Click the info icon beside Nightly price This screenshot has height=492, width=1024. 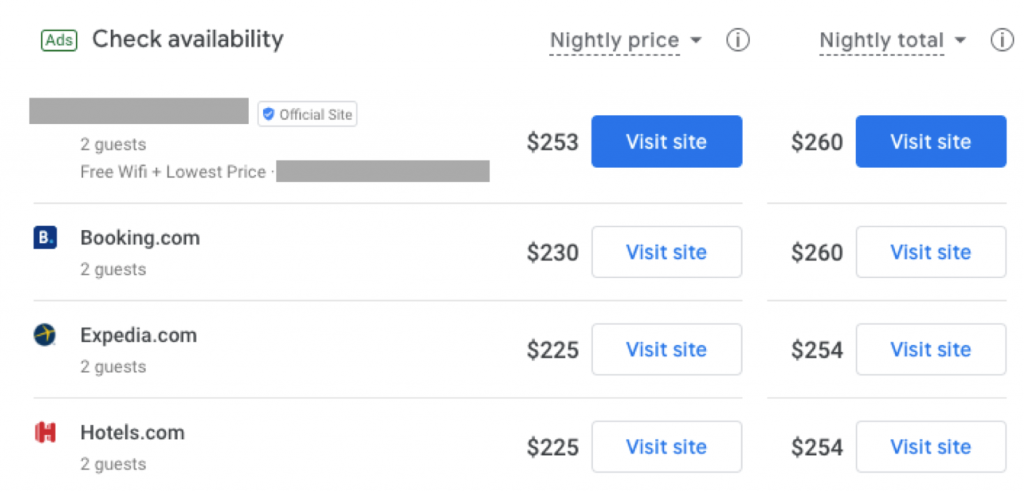coord(738,41)
